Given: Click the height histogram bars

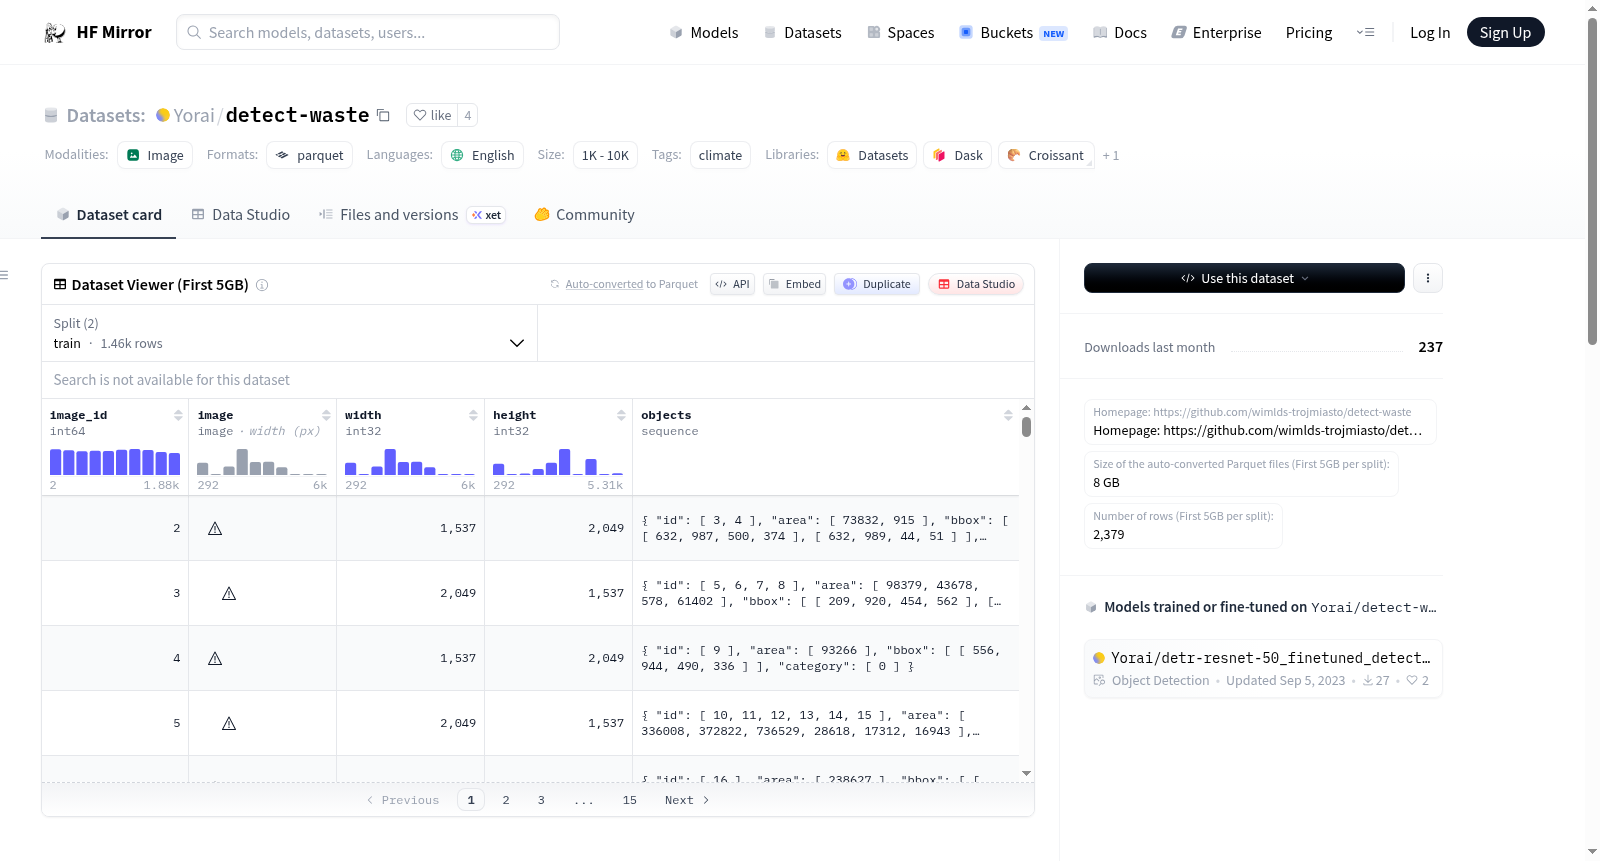Looking at the screenshot, I should [x=558, y=462].
